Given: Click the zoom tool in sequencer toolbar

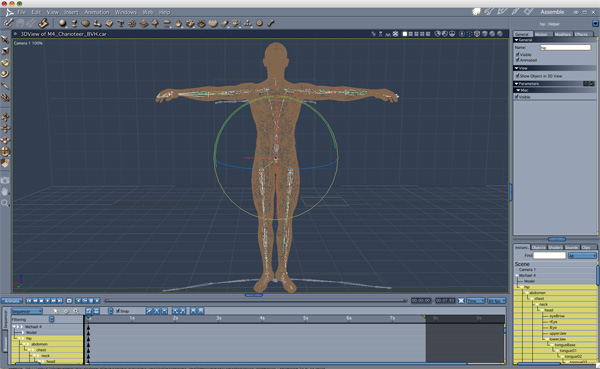Looking at the screenshot, I should coord(76,311).
